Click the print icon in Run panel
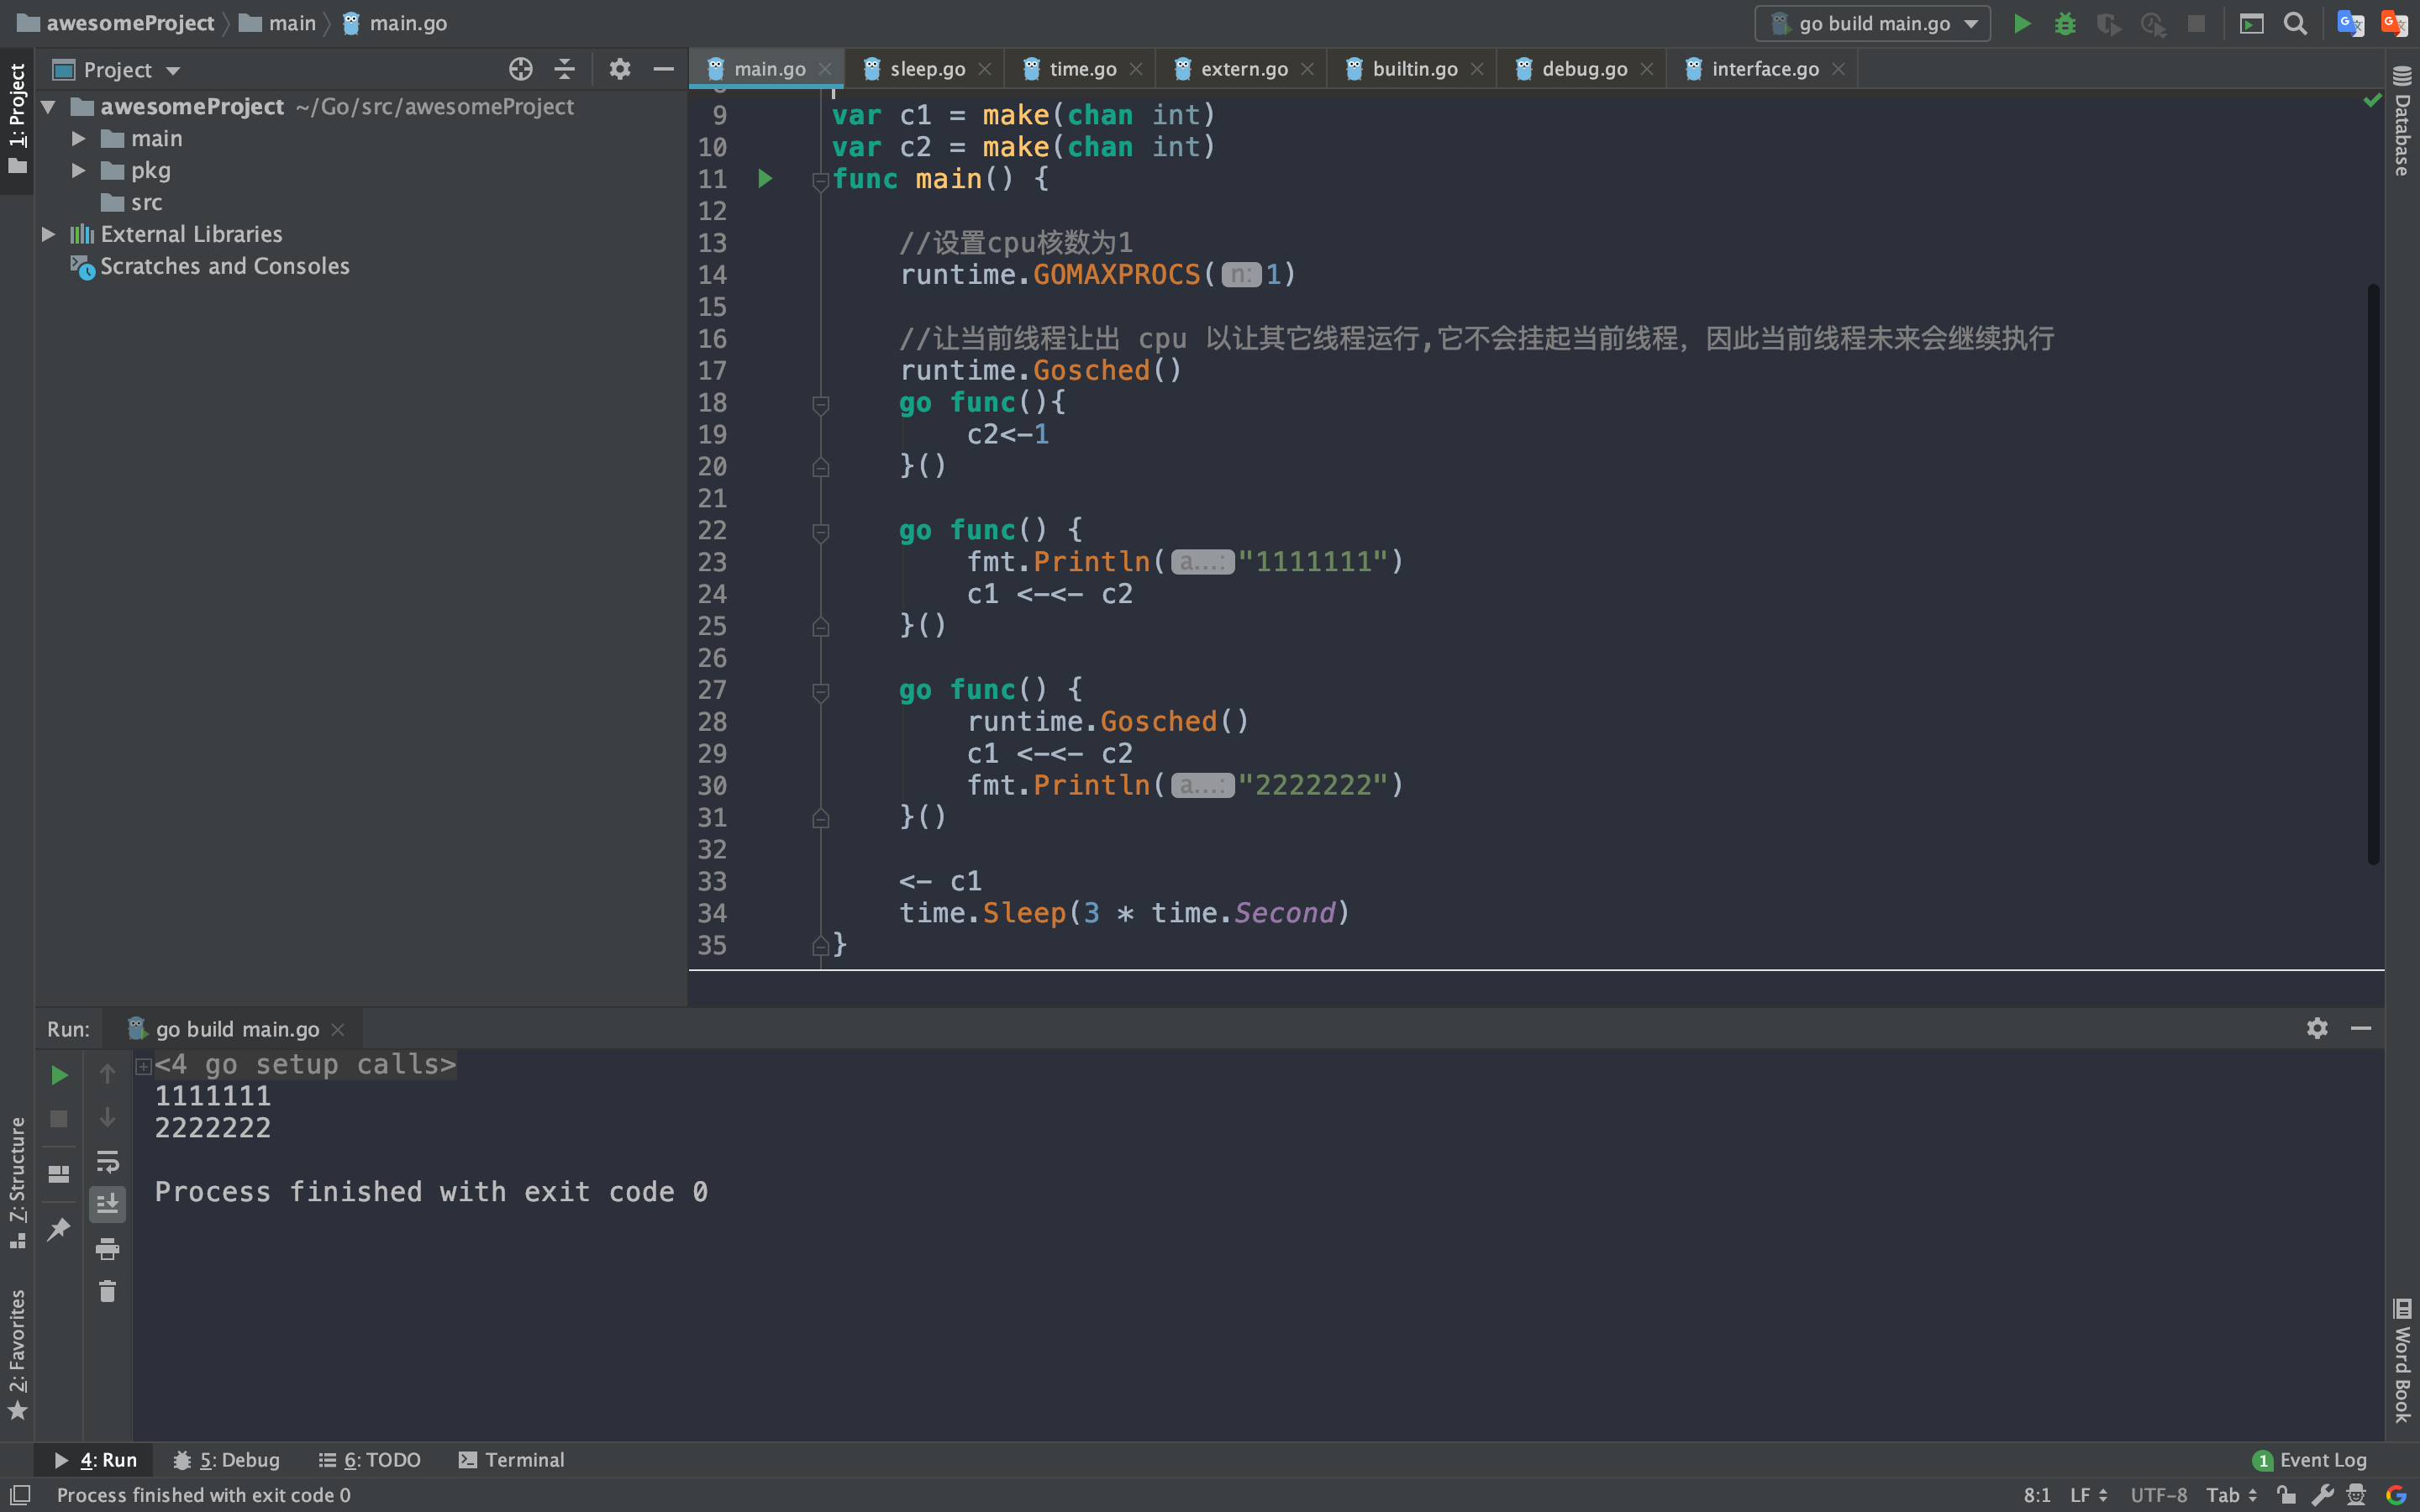This screenshot has height=1512, width=2420. click(107, 1248)
